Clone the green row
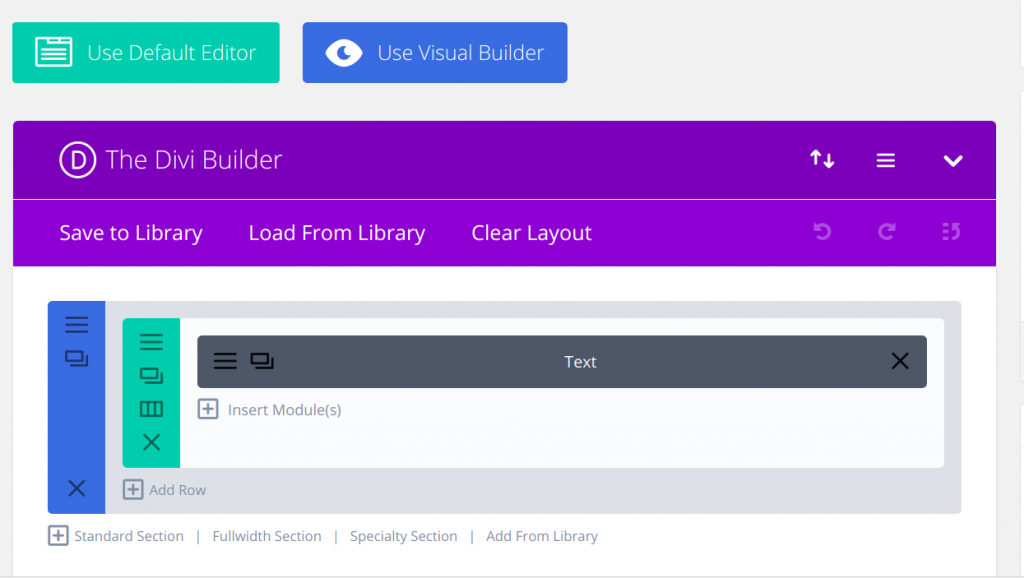Viewport: 1024px width, 578px height. pyautogui.click(x=151, y=376)
